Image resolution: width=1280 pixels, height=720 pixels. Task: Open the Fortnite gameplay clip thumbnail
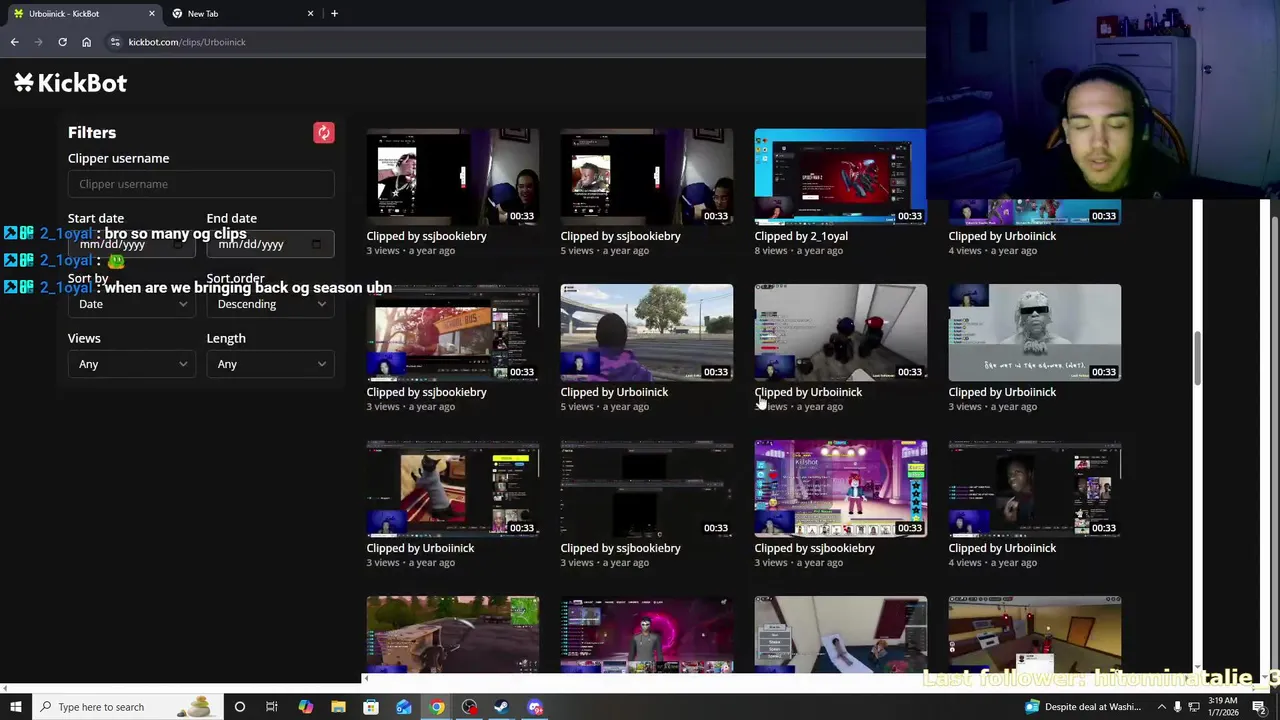[452, 634]
